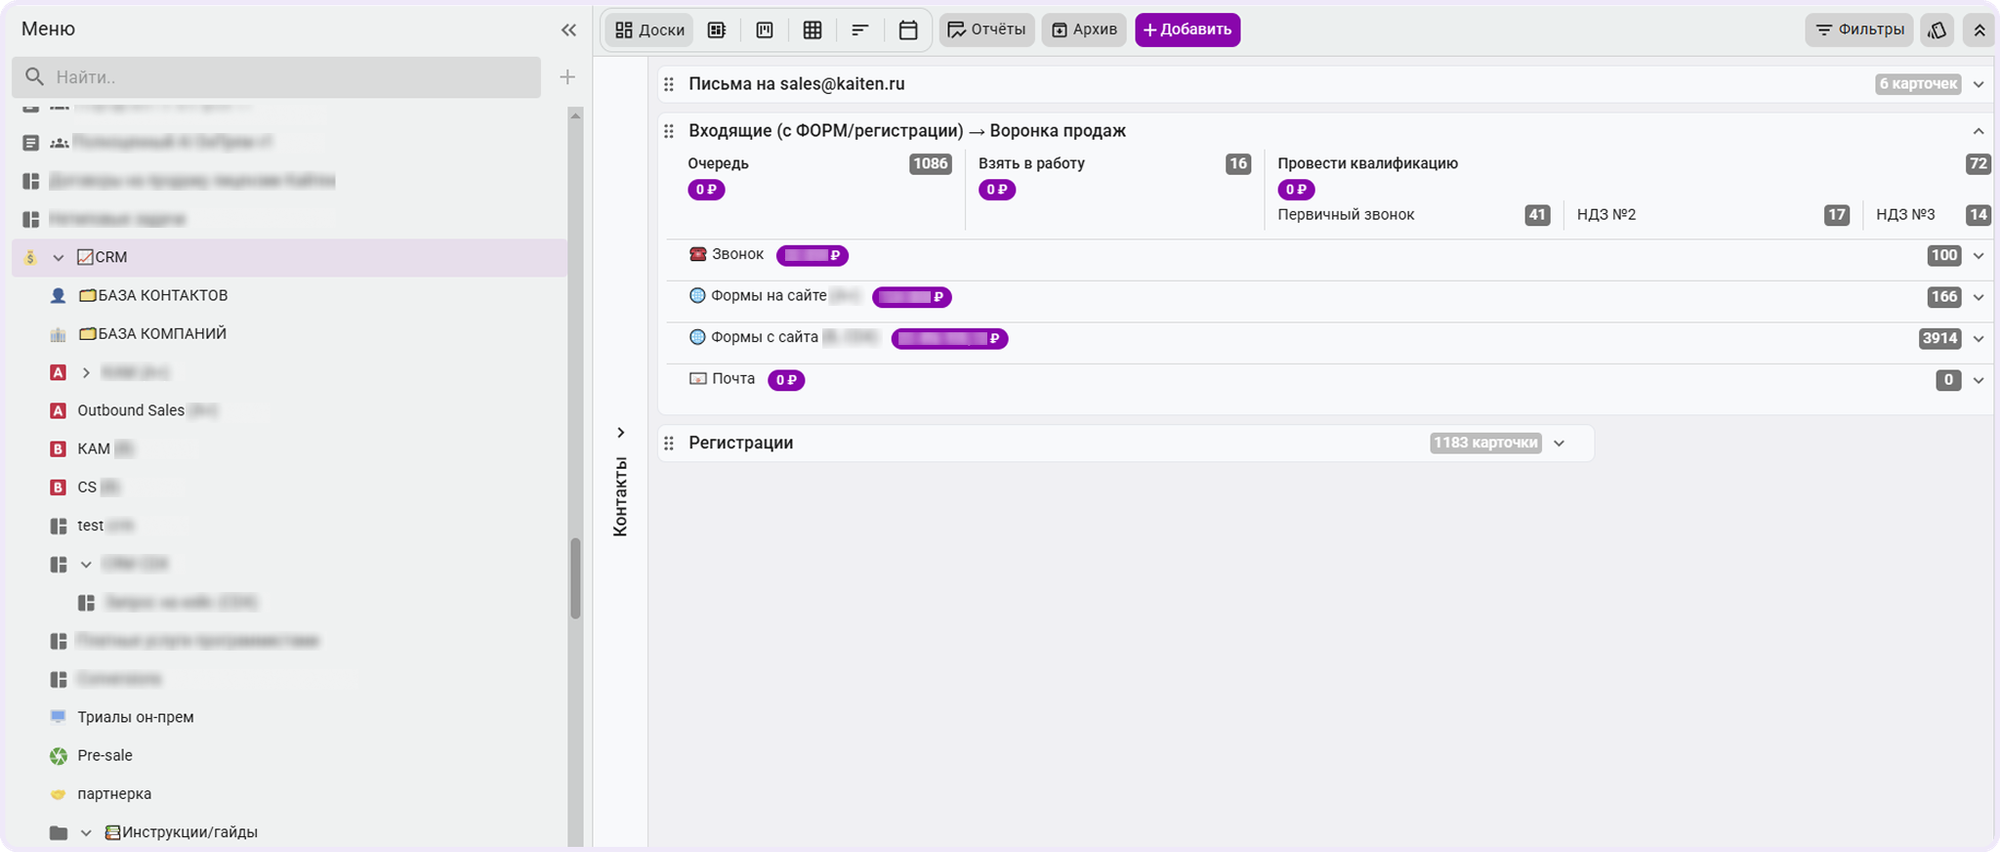Expand the Почта lane chevron
The image size is (2000, 852).
click(1978, 380)
